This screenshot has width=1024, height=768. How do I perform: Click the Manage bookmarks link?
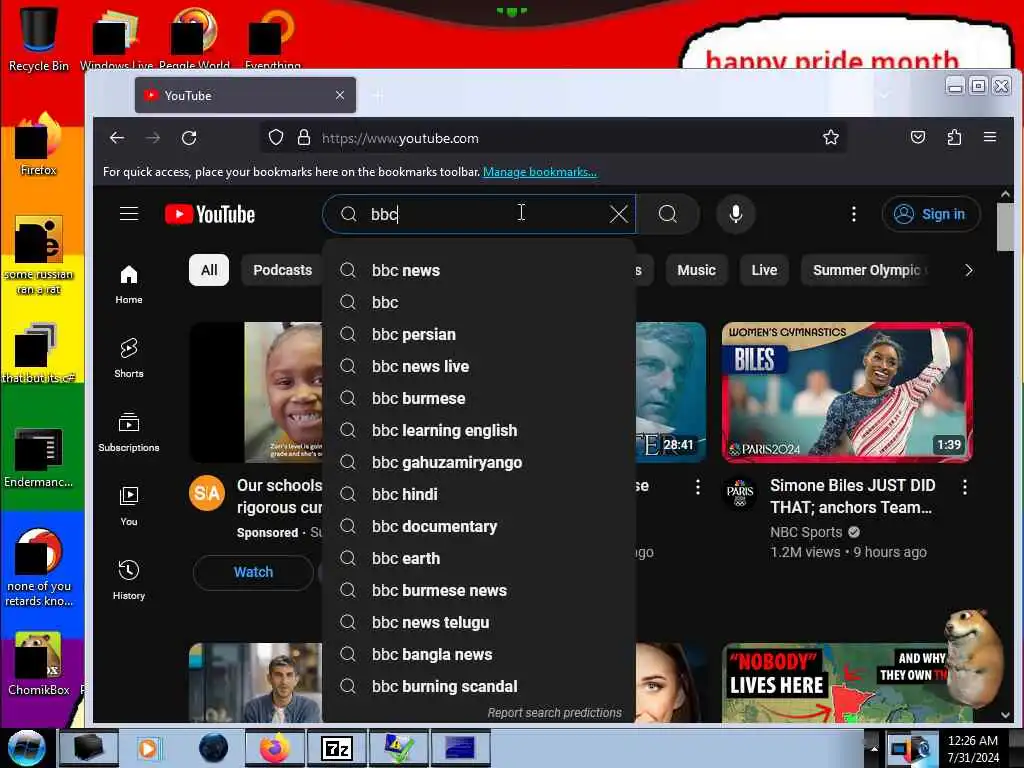point(539,172)
